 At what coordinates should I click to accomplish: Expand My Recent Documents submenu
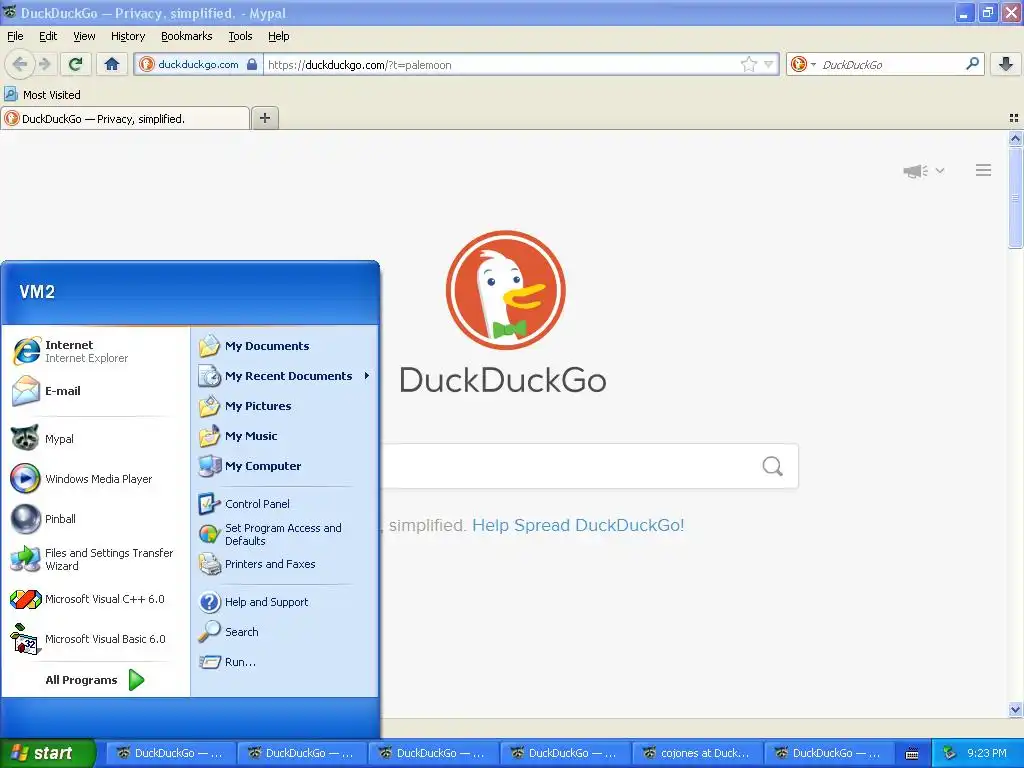(x=284, y=376)
